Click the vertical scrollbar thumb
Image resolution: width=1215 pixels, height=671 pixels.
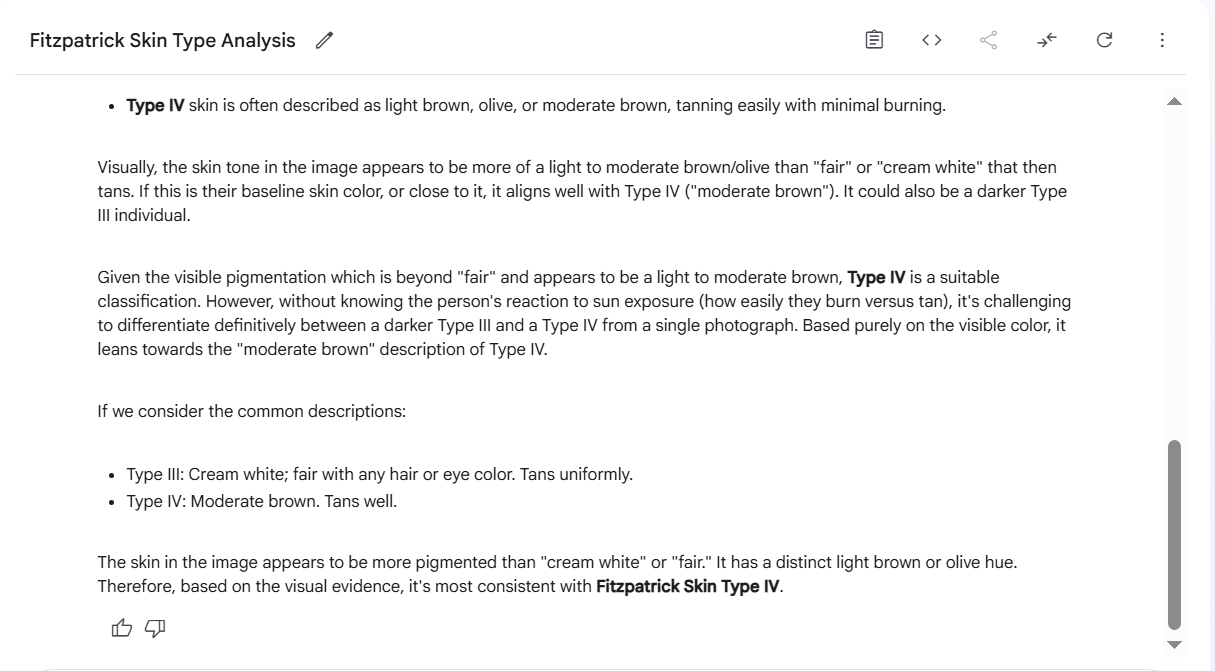1175,535
